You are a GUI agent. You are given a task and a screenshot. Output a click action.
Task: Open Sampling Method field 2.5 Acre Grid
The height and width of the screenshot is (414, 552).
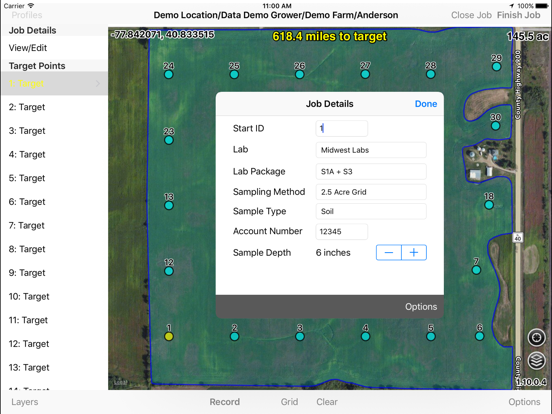pyautogui.click(x=371, y=192)
